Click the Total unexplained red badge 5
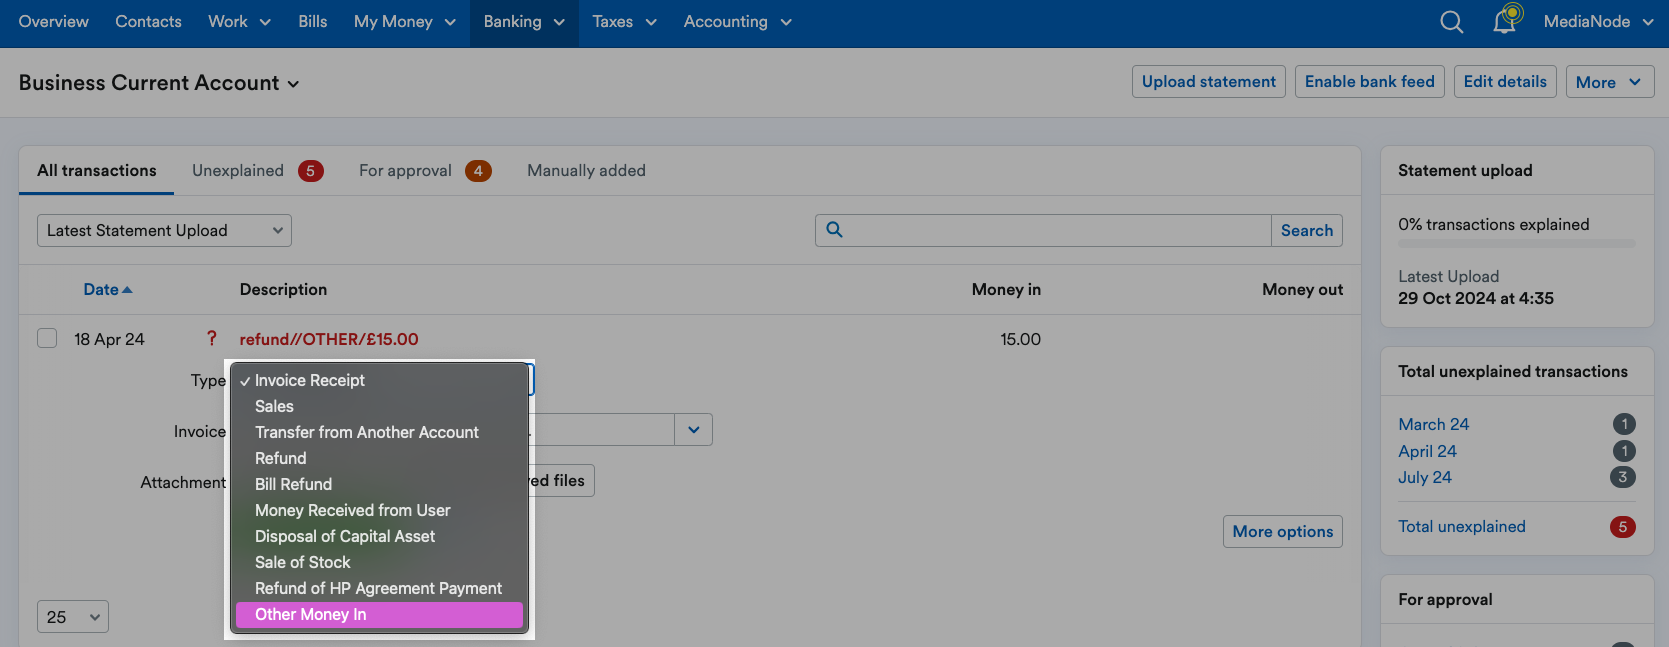The width and height of the screenshot is (1669, 647). [x=1623, y=527]
